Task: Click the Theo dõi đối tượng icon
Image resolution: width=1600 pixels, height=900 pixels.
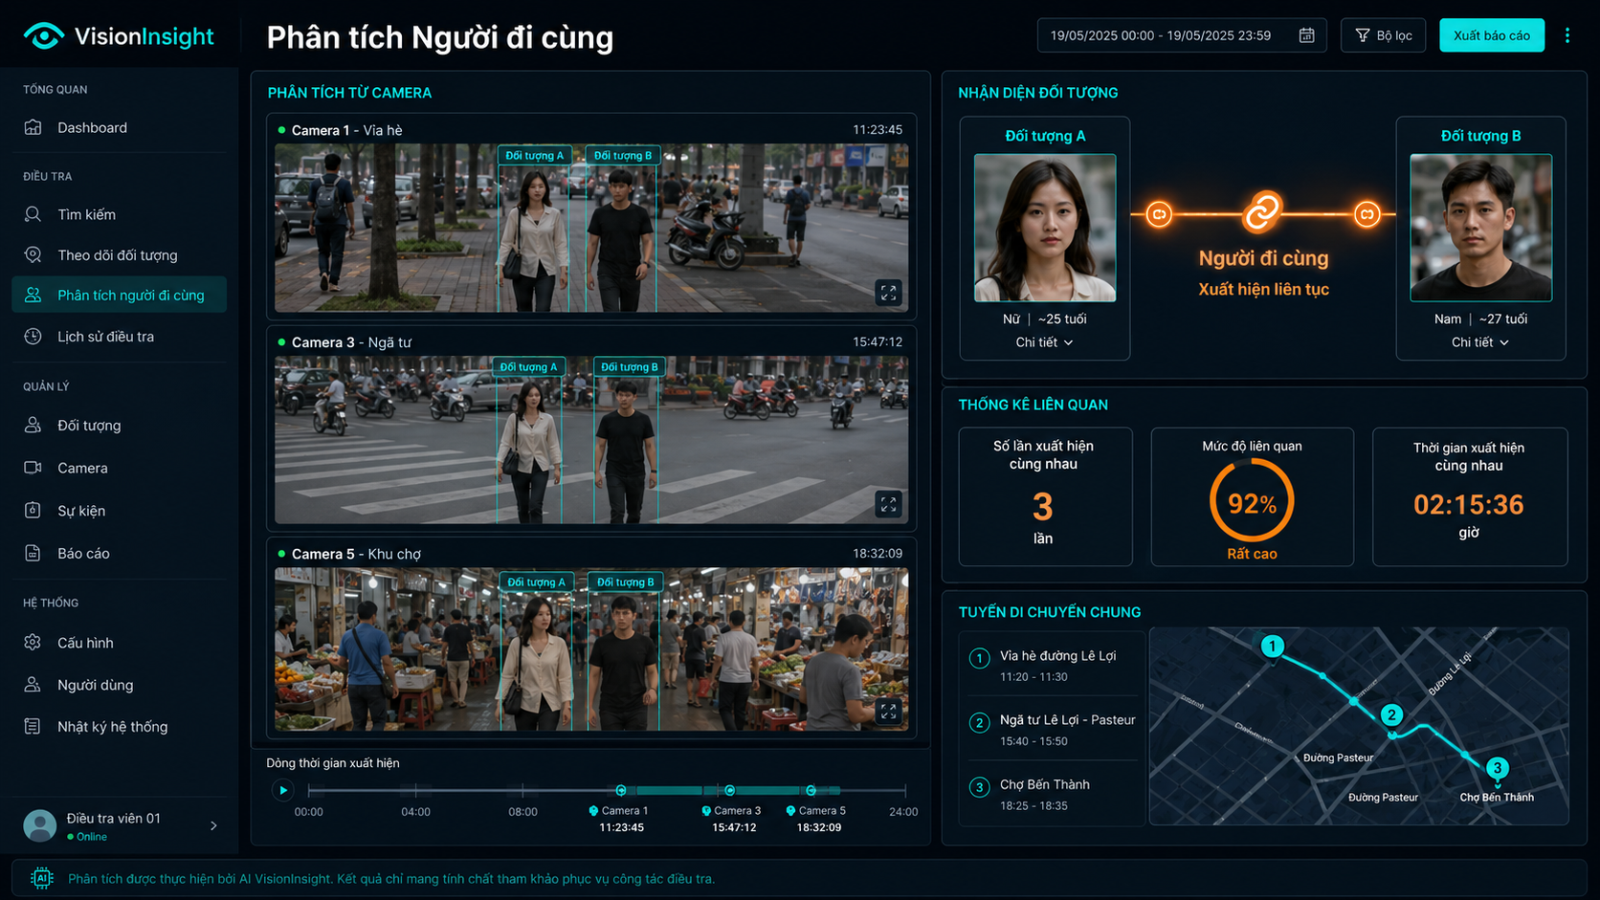Action: point(33,255)
